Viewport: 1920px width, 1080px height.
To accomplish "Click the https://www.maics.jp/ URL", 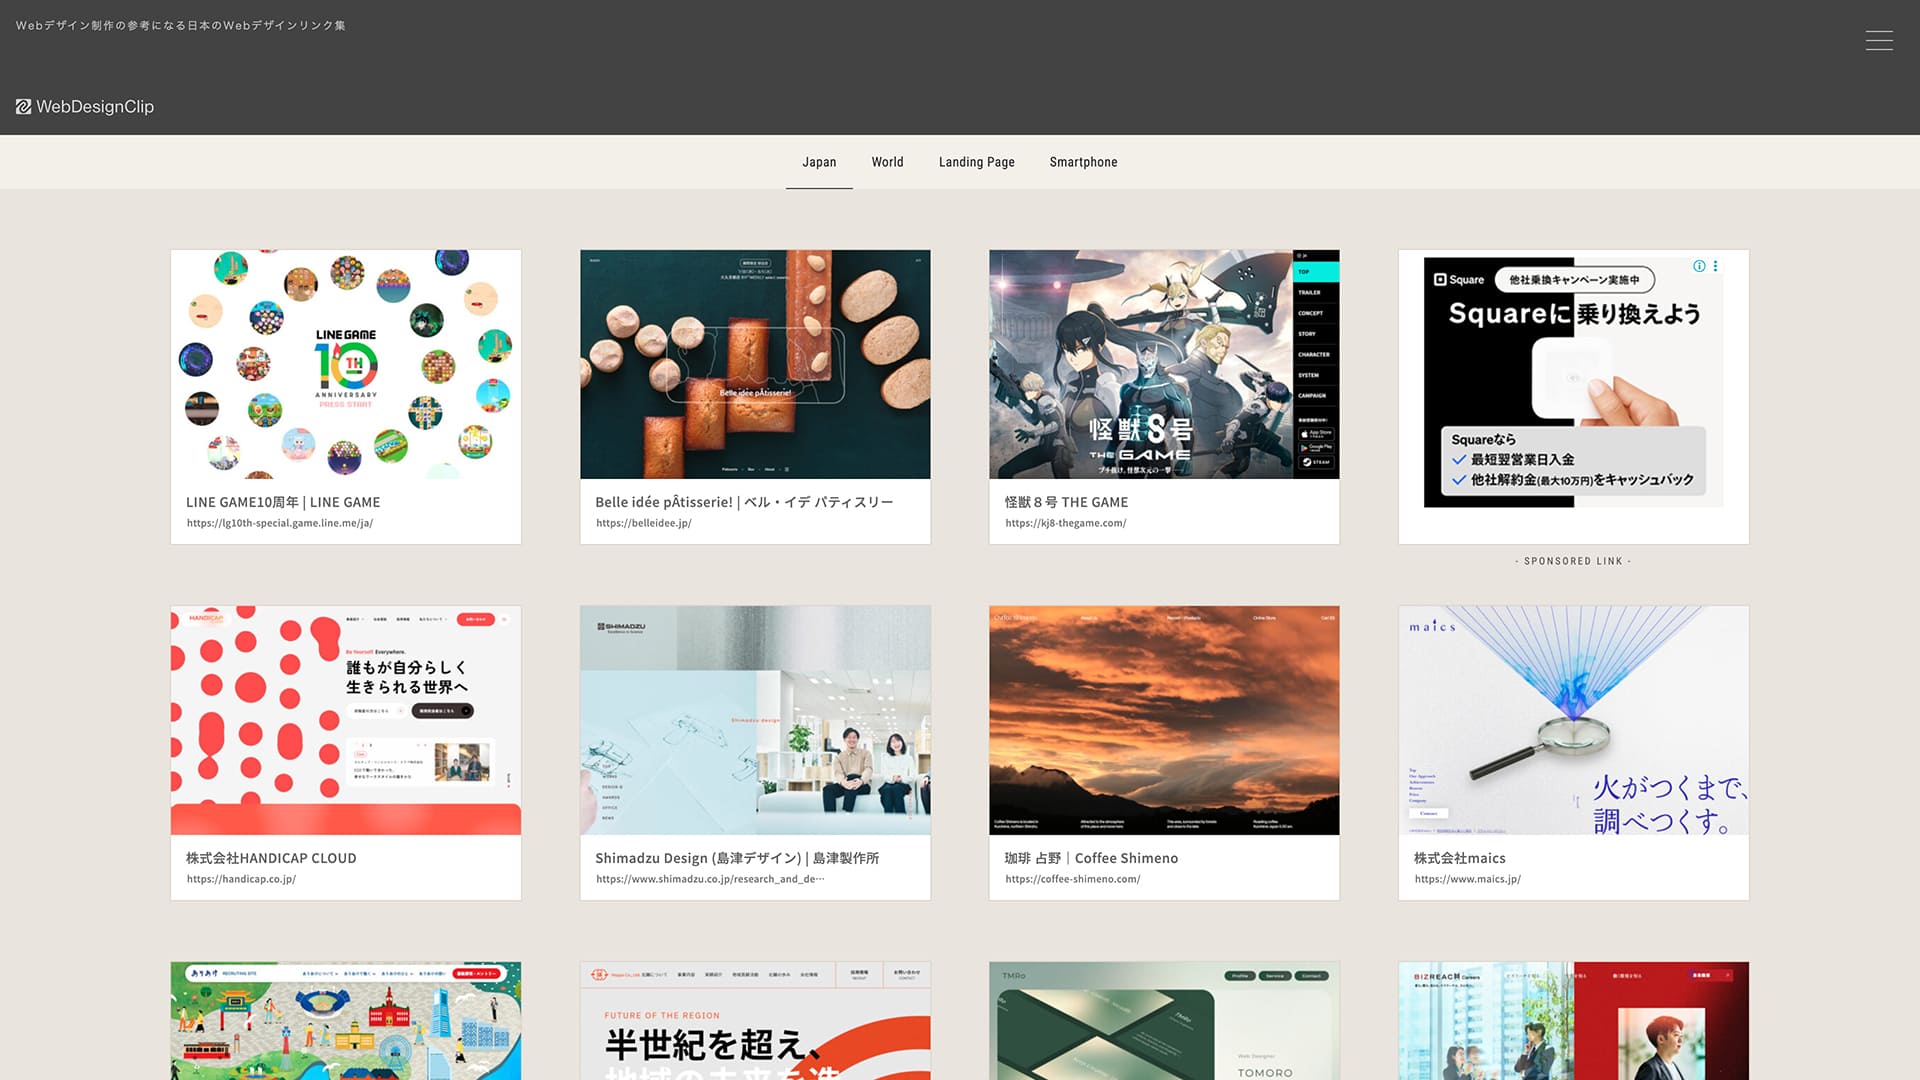I will click(1467, 879).
